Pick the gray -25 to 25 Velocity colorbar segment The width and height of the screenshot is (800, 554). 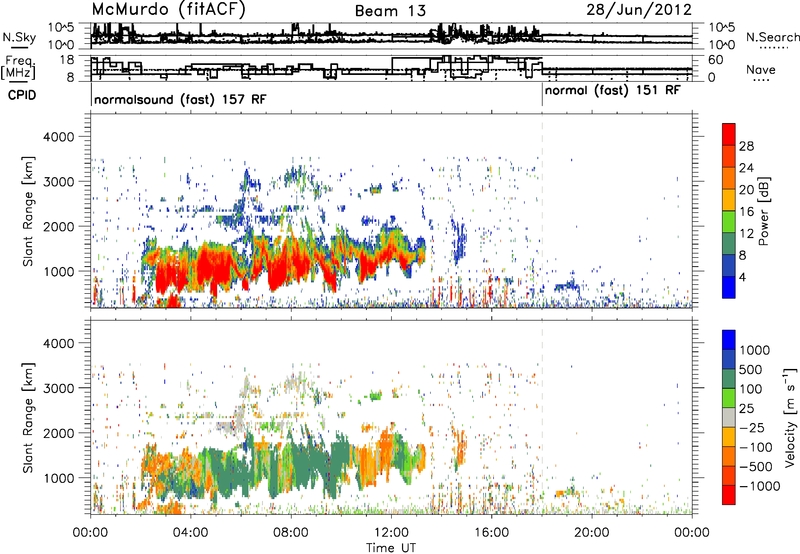[x=729, y=417]
